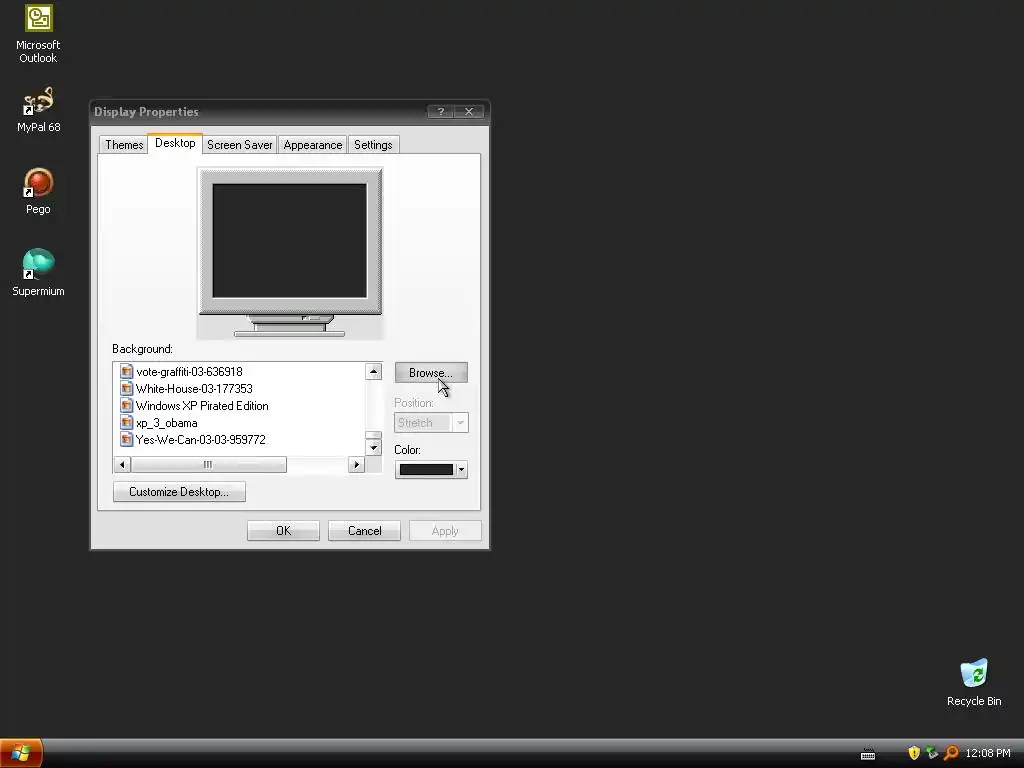Choose White-House-03-177353 background
Screen dimensions: 1024x768
[194, 389]
